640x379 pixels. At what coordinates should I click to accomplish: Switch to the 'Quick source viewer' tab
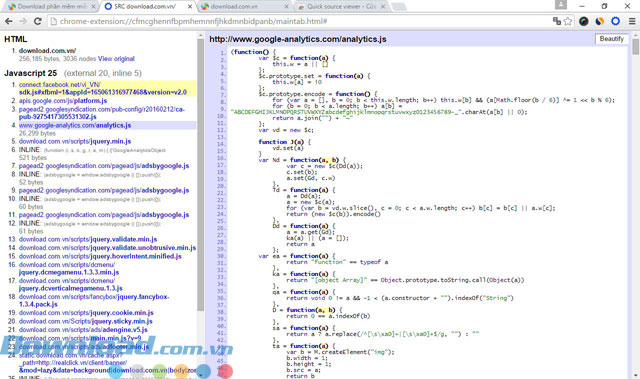(341, 7)
